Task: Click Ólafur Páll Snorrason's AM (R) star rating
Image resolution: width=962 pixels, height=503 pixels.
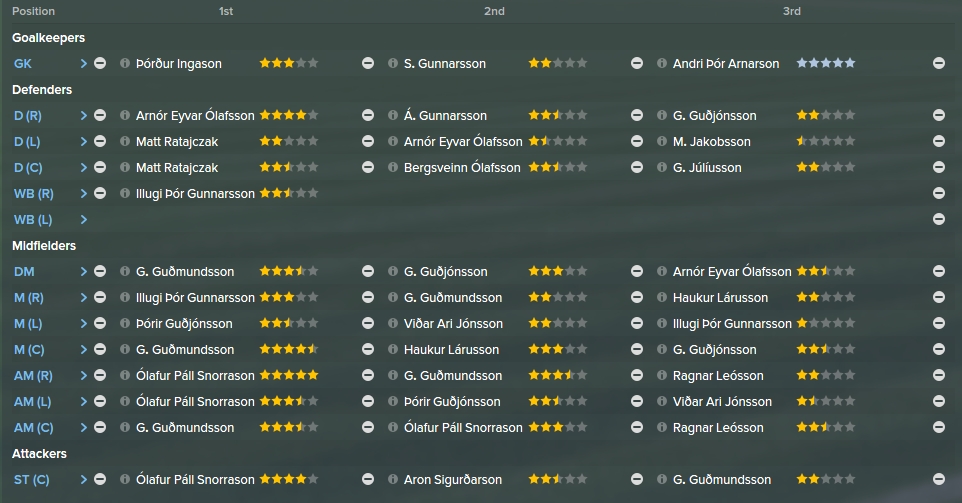Action: pyautogui.click(x=289, y=375)
